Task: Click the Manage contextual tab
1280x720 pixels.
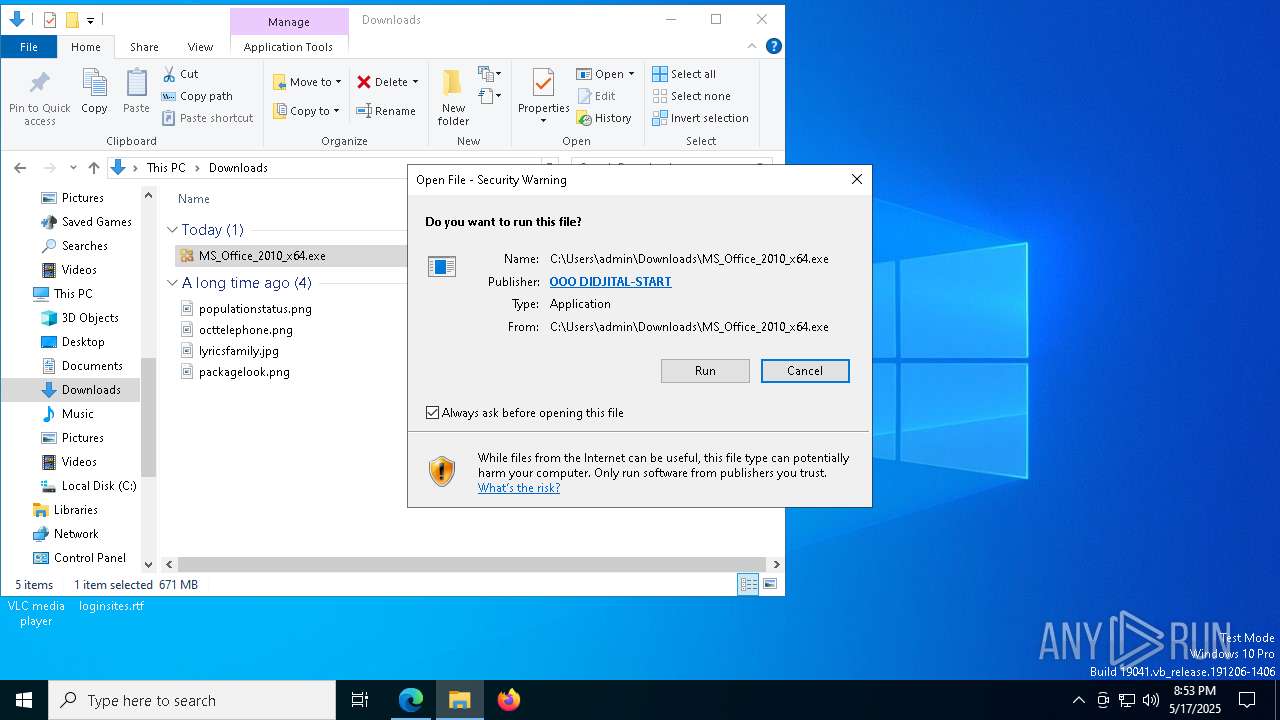Action: pos(289,21)
